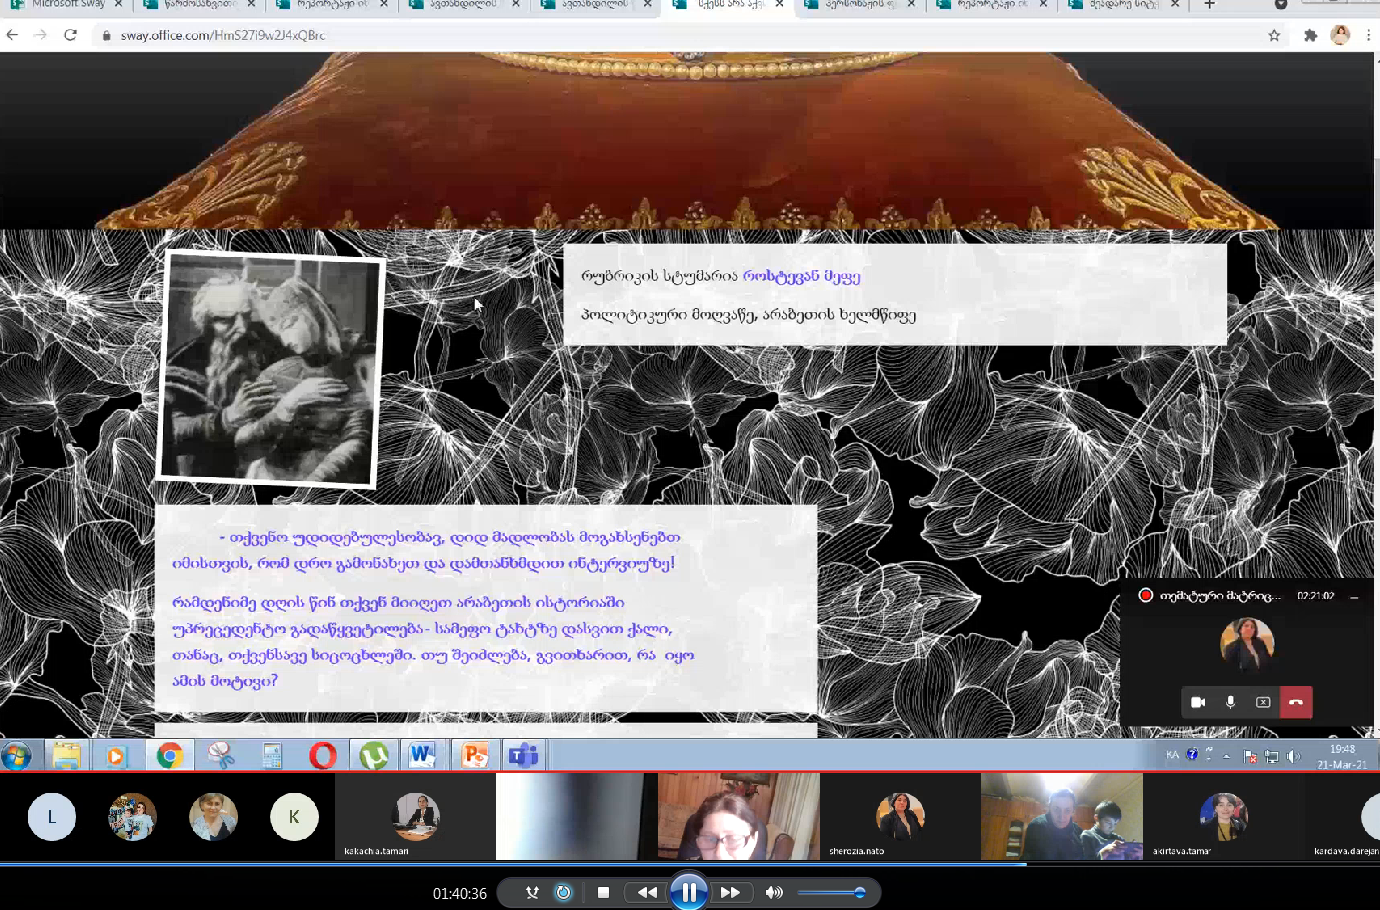This screenshot has height=910, width=1380.
Task: Go forward in Chrome
Action: pyautogui.click(x=40, y=35)
